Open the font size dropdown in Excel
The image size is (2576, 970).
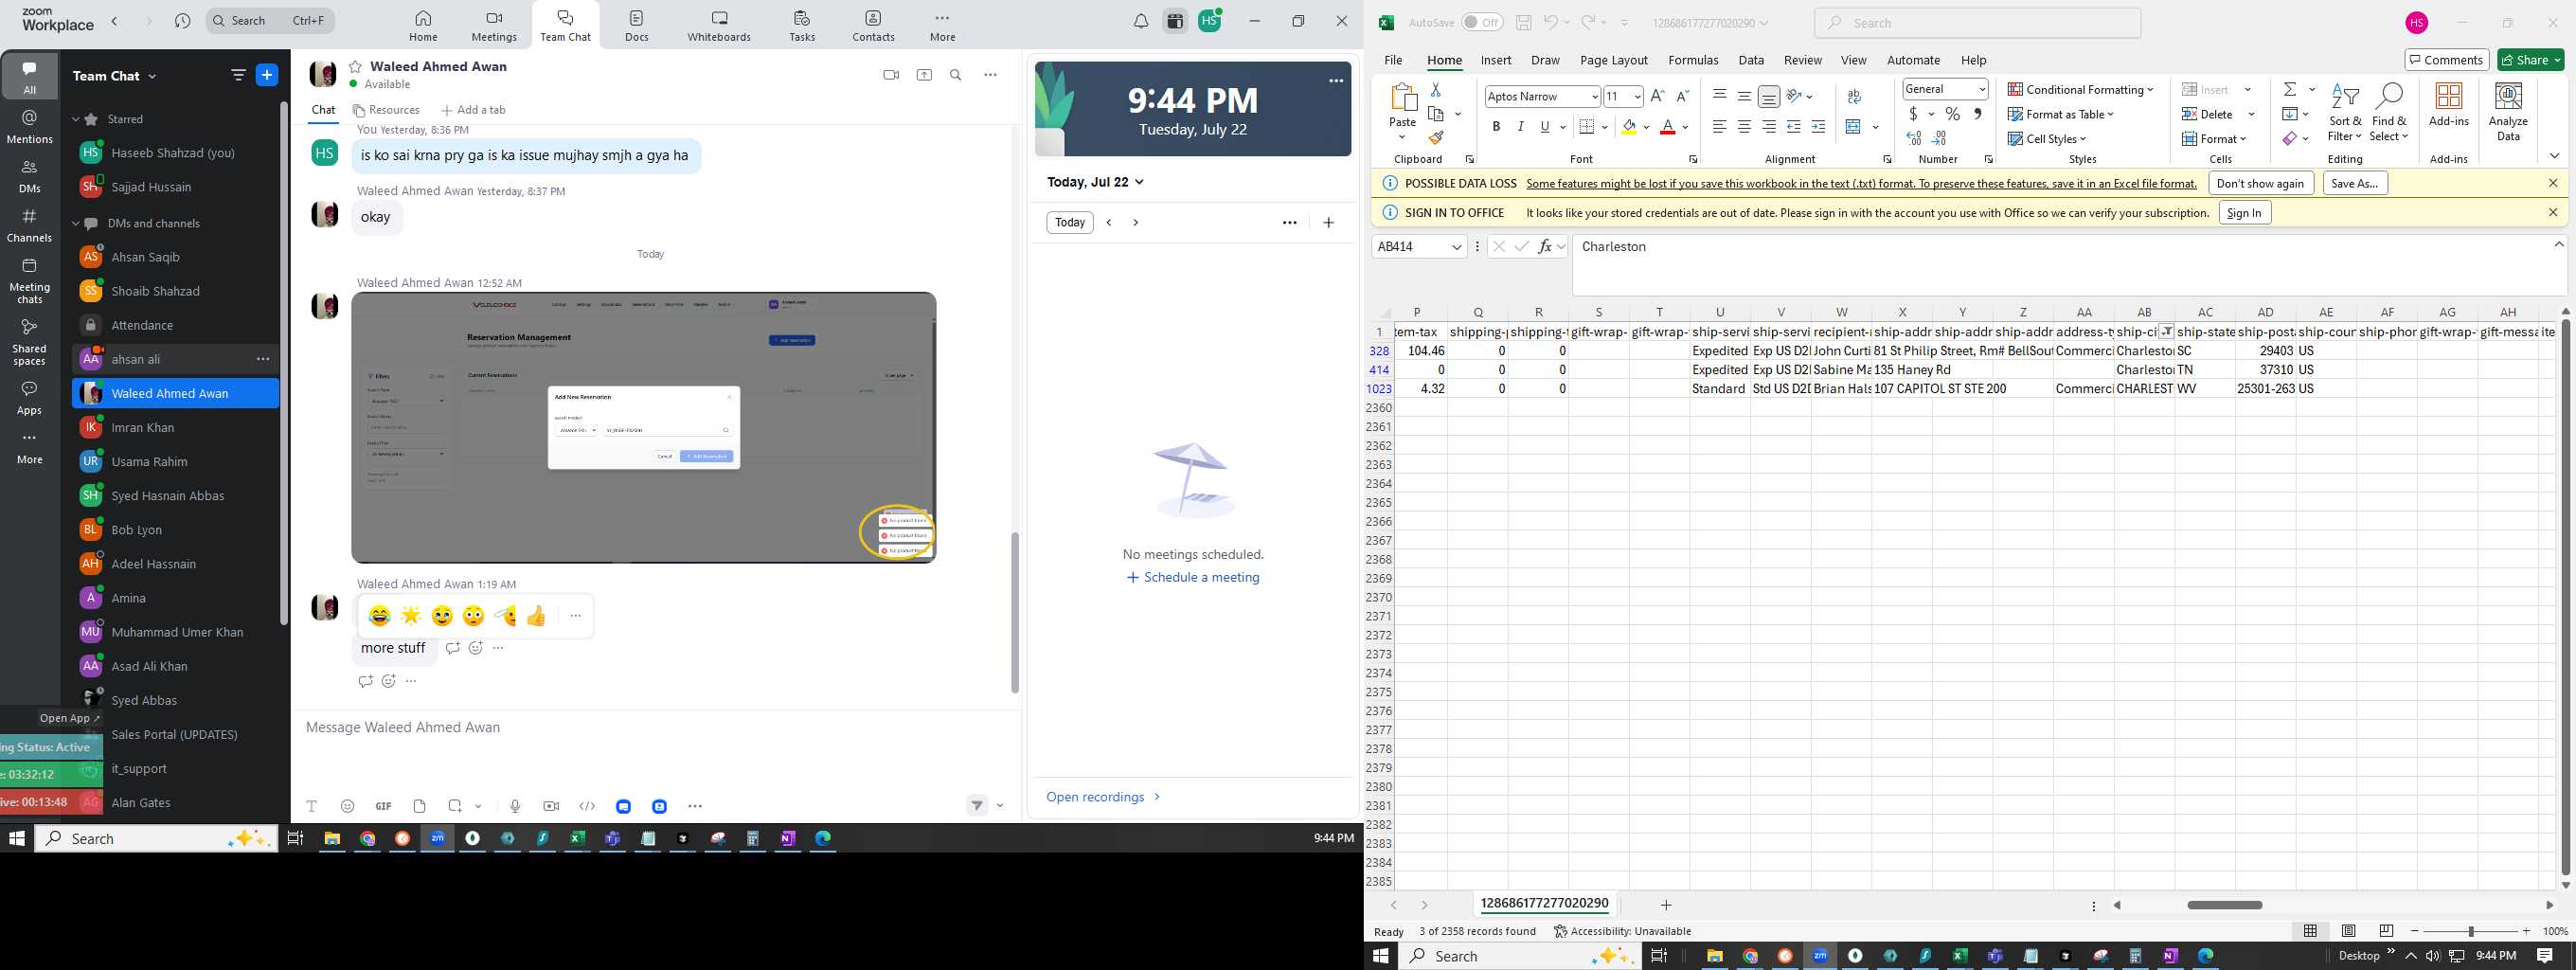pyautogui.click(x=1637, y=97)
